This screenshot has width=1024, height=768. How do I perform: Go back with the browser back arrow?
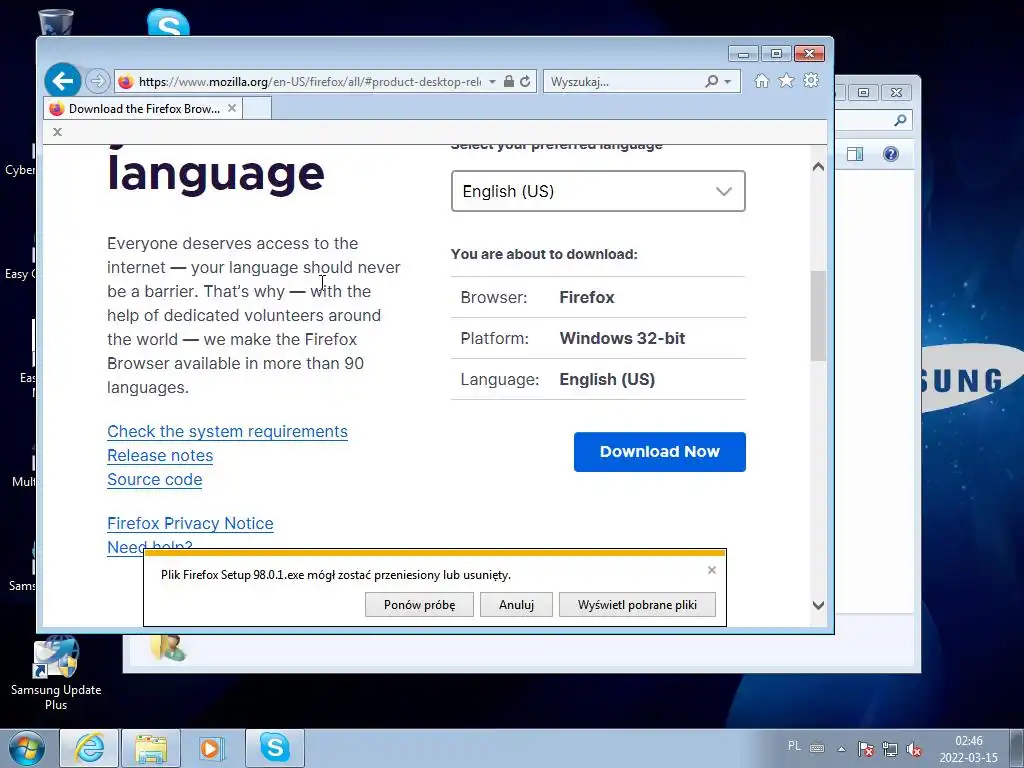[x=63, y=81]
